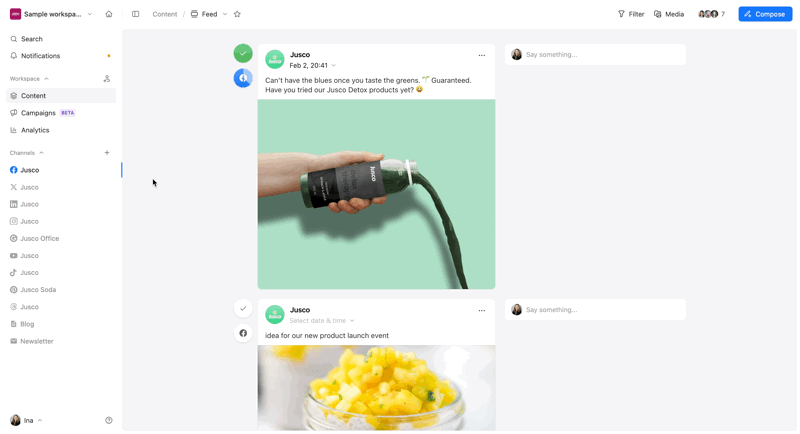
Task: Click the first post's Say something field
Action: coord(595,55)
